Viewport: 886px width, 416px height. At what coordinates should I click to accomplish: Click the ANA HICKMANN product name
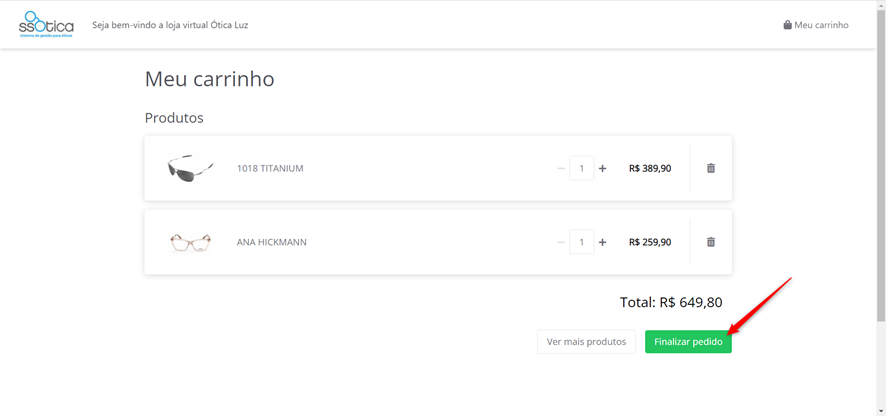[272, 242]
